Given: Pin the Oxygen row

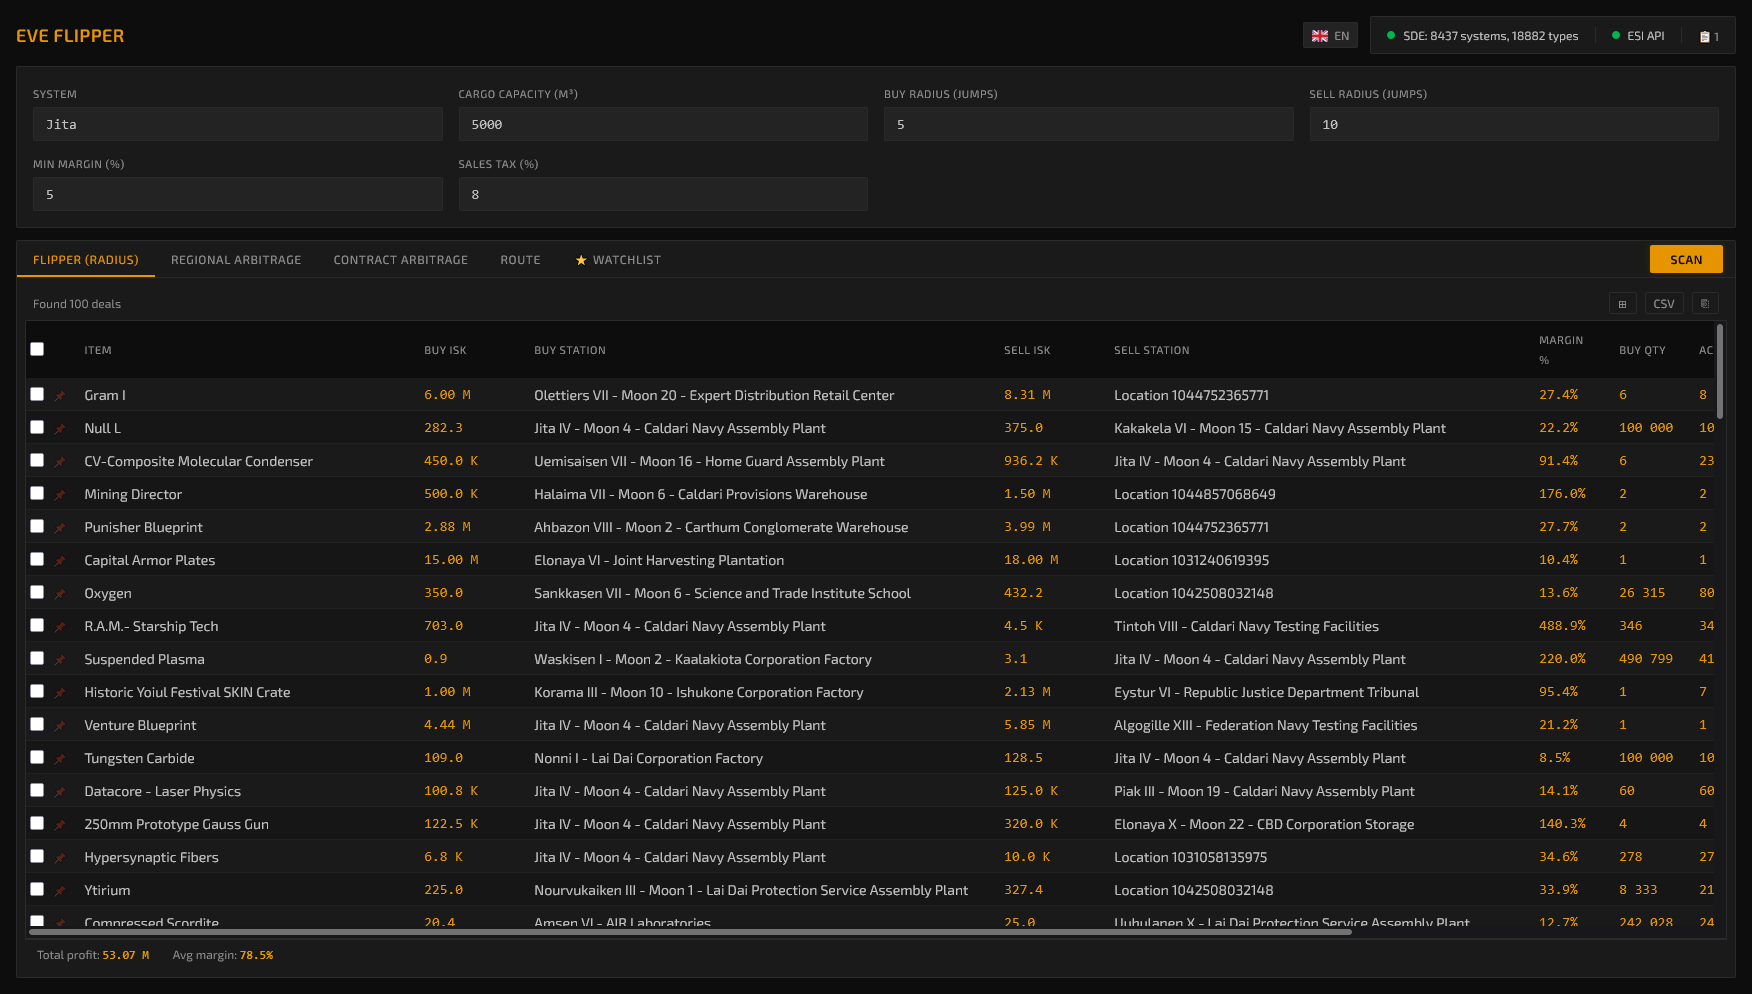Looking at the screenshot, I should click(60, 594).
